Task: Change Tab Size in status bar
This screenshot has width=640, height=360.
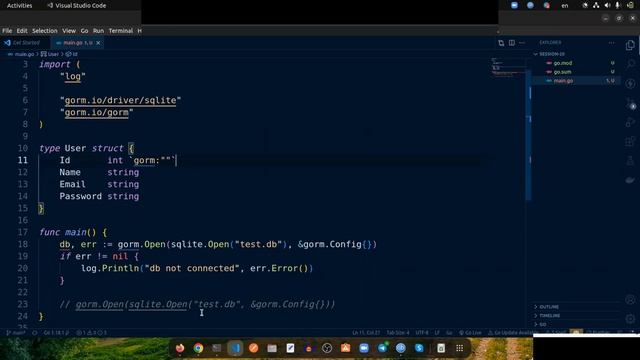Action: pos(398,333)
